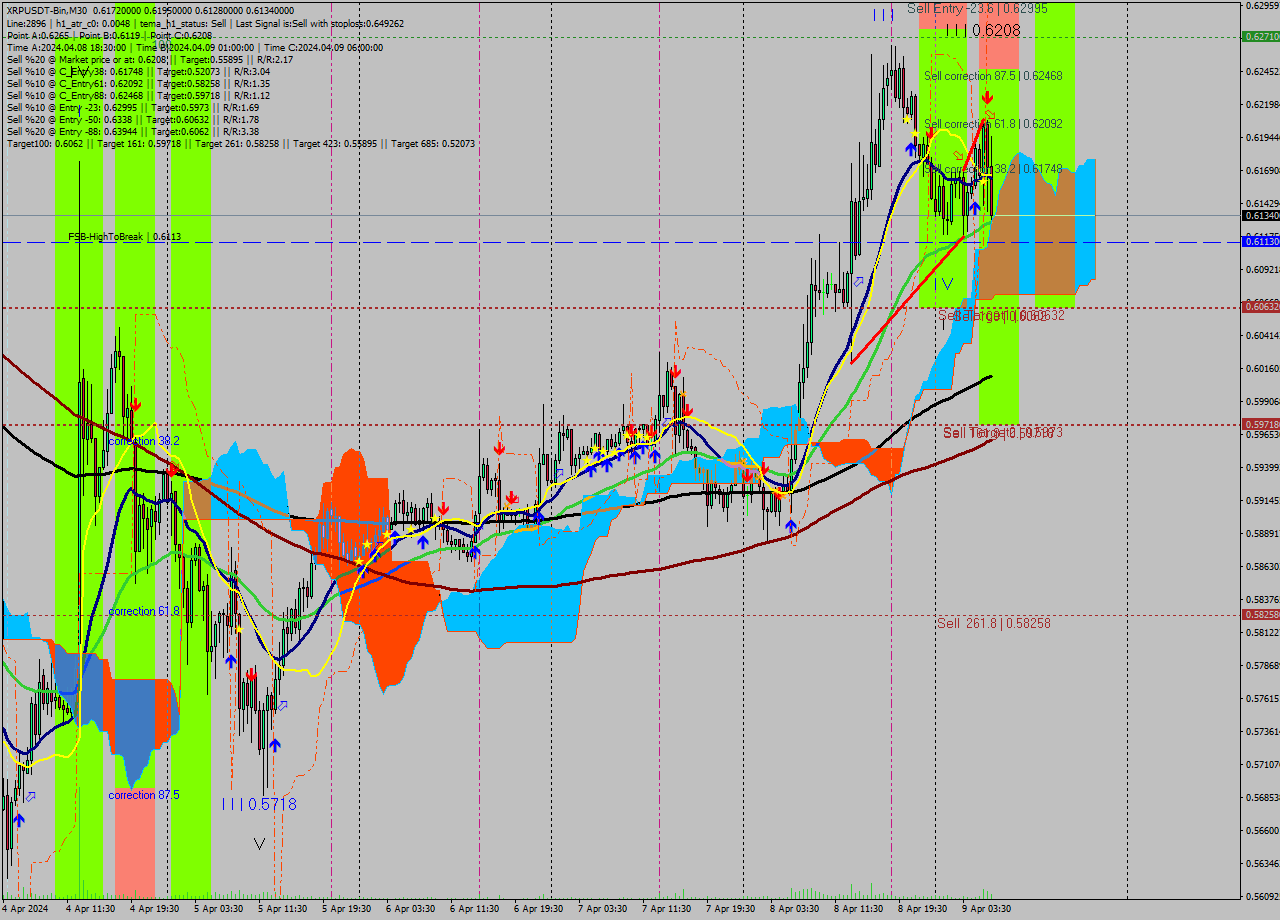Screen dimensions: 1280x920
Task: Click '5 Apr 11:30' on time axis
Action: (282, 909)
